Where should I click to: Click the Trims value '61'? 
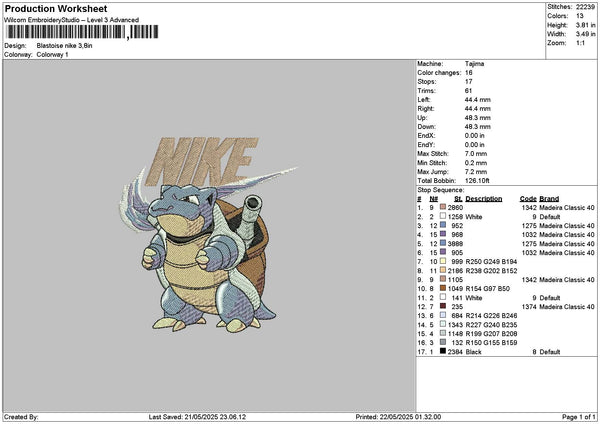click(x=469, y=91)
